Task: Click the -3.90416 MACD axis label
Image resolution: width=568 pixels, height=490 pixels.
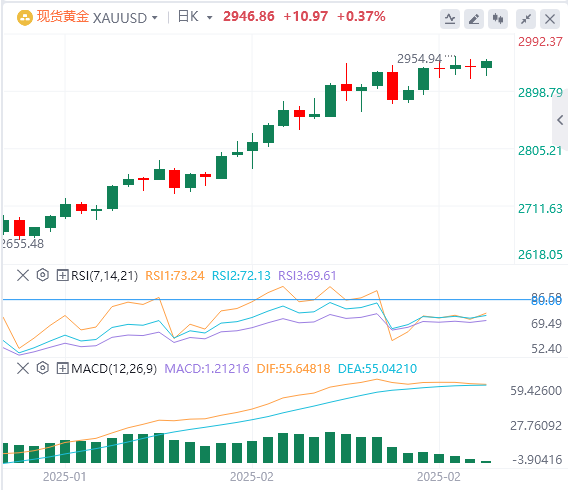Action: click(x=537, y=460)
